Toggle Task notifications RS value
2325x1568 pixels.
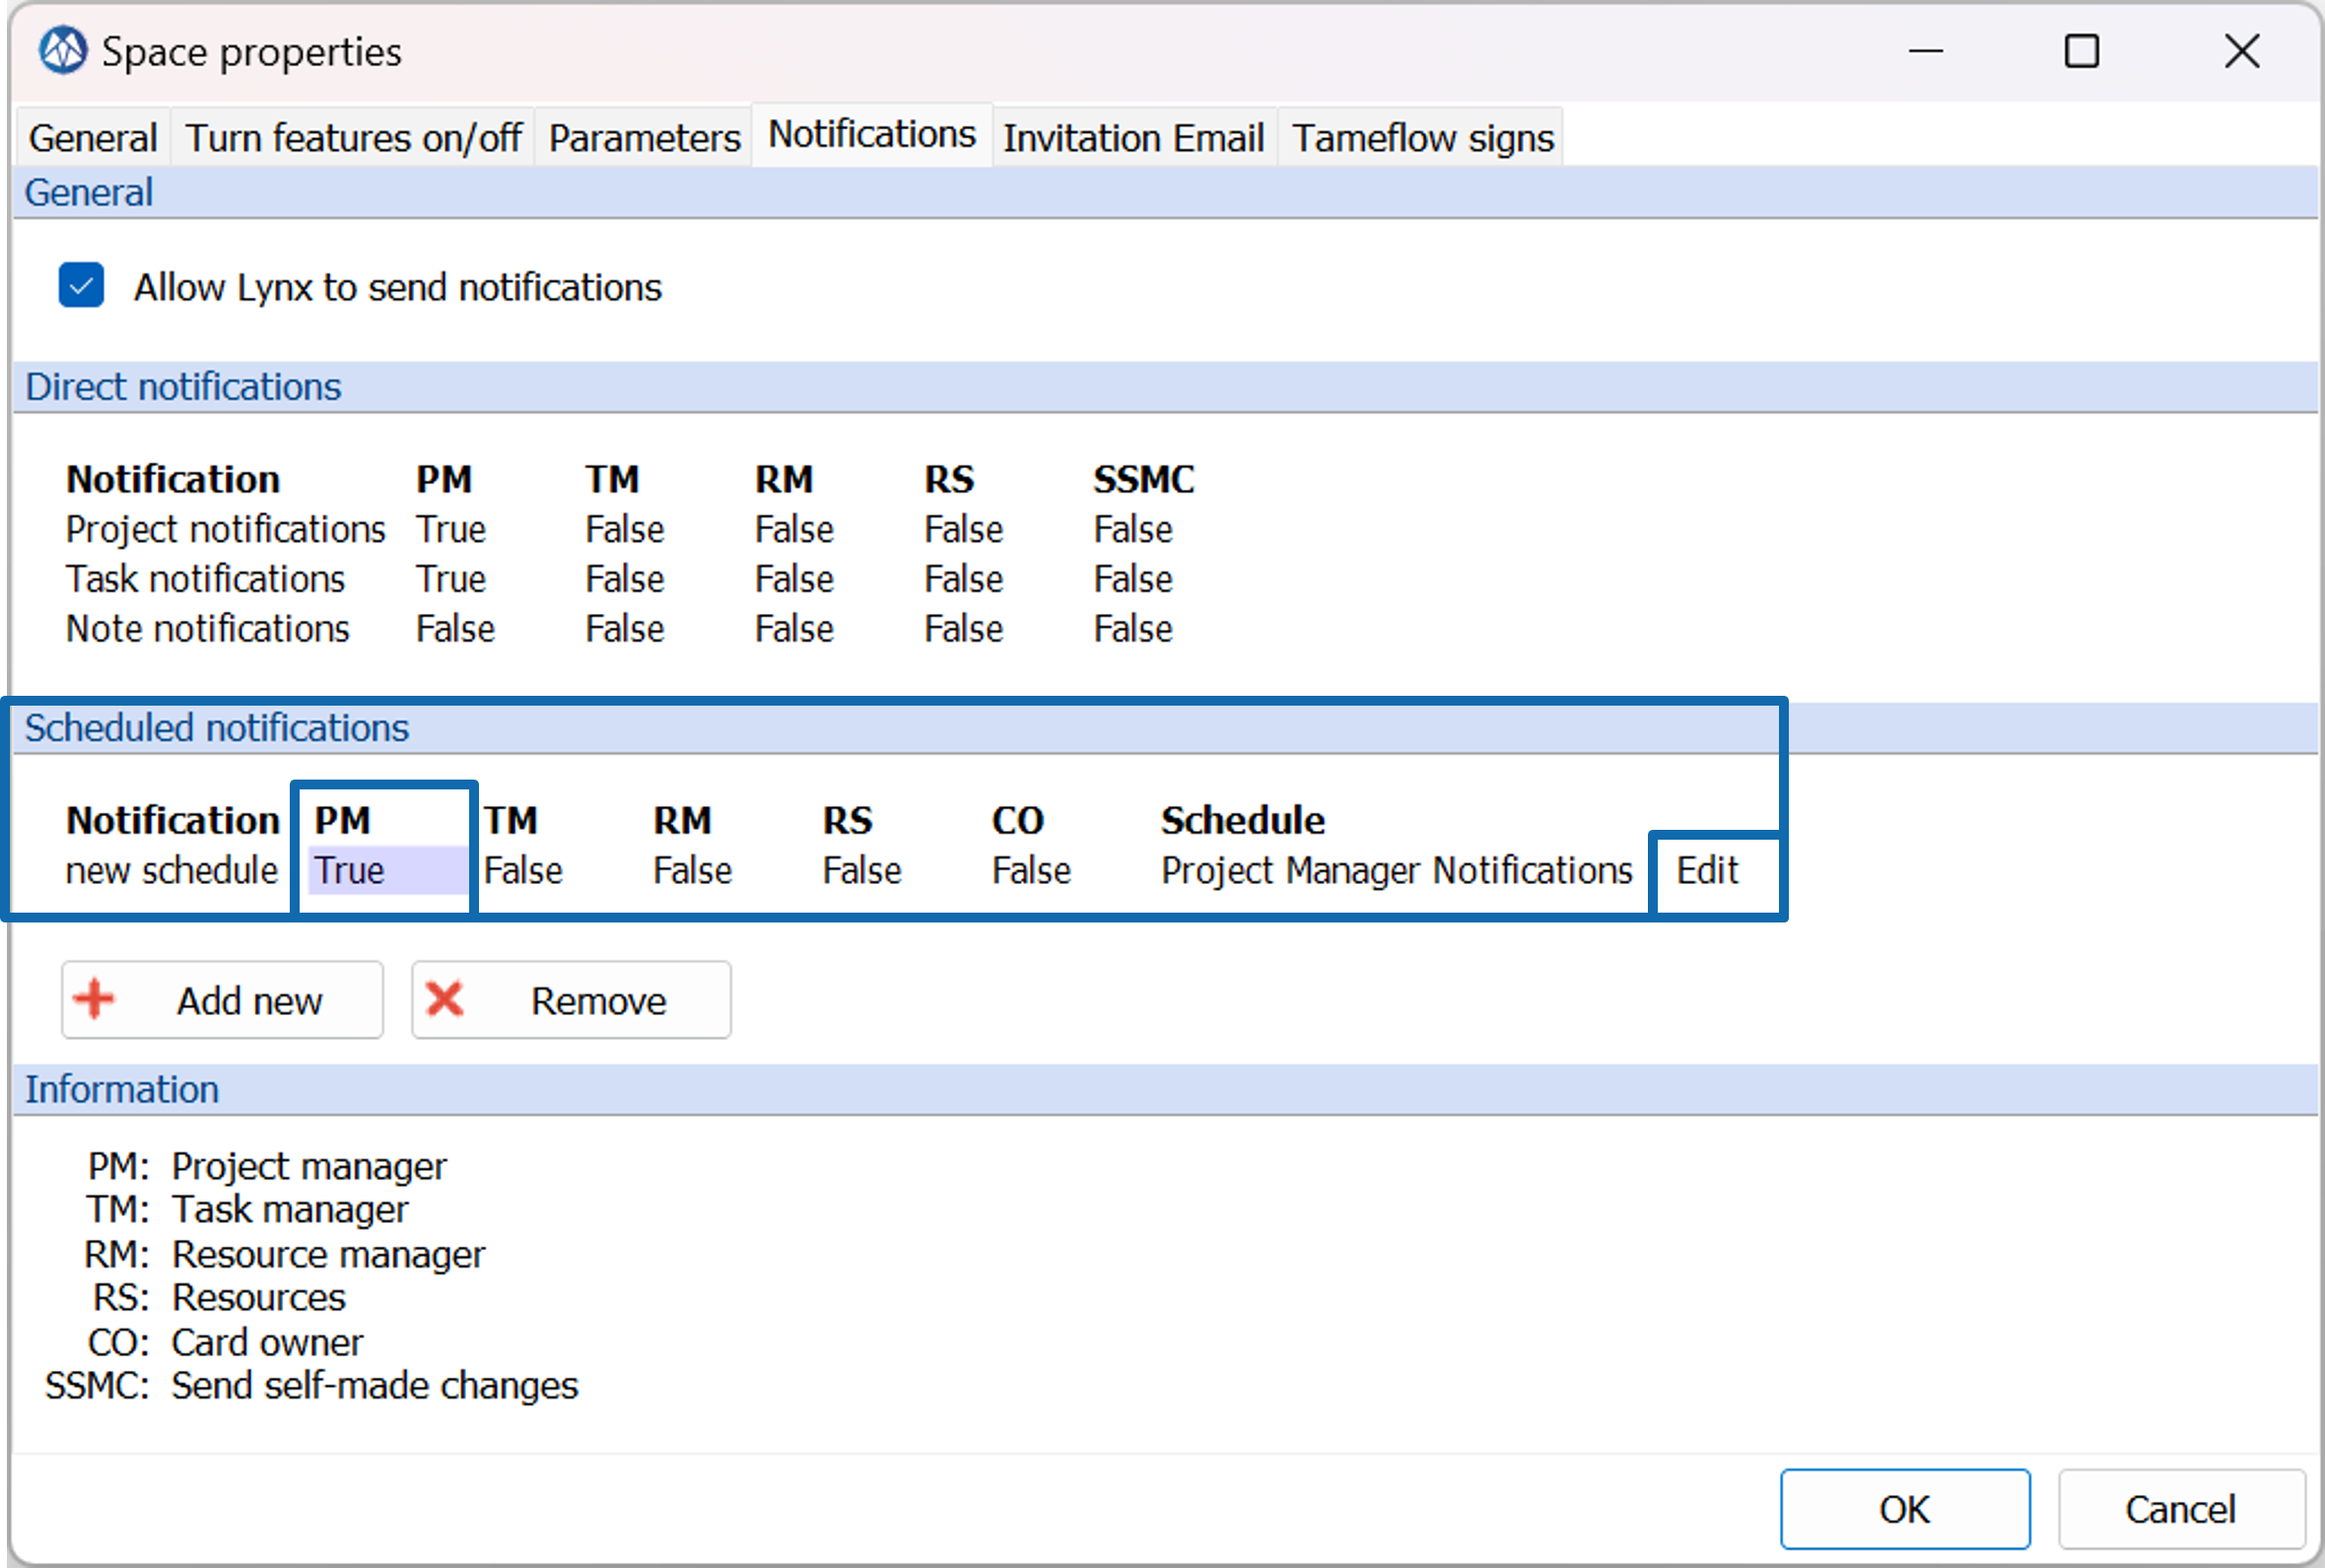pos(964,580)
